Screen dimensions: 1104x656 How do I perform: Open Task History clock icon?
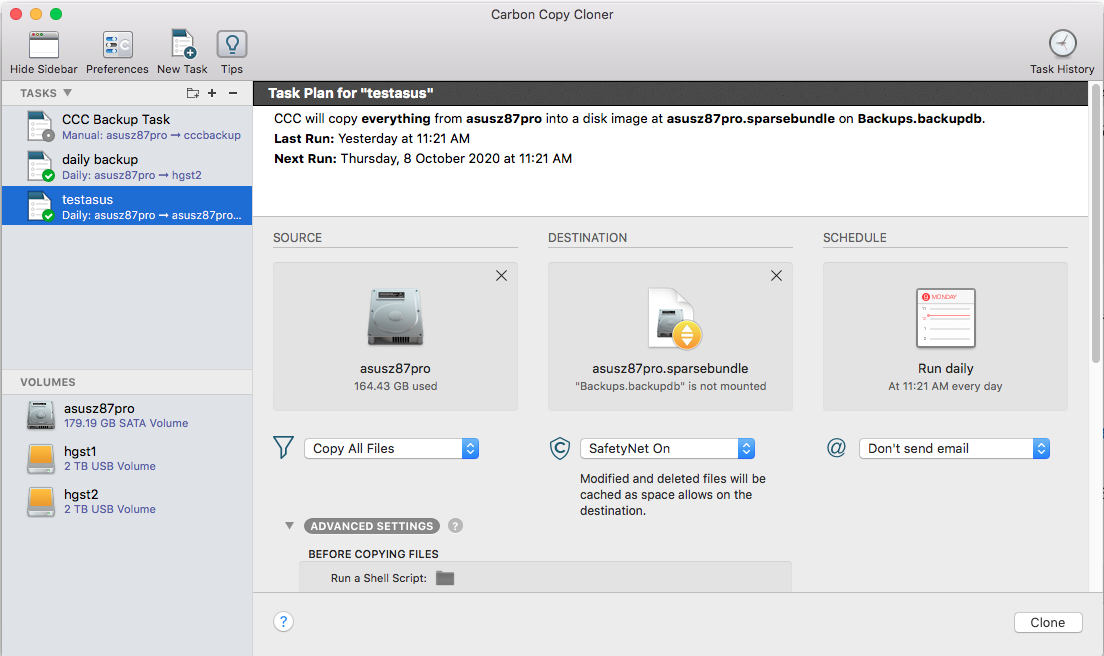pyautogui.click(x=1062, y=44)
